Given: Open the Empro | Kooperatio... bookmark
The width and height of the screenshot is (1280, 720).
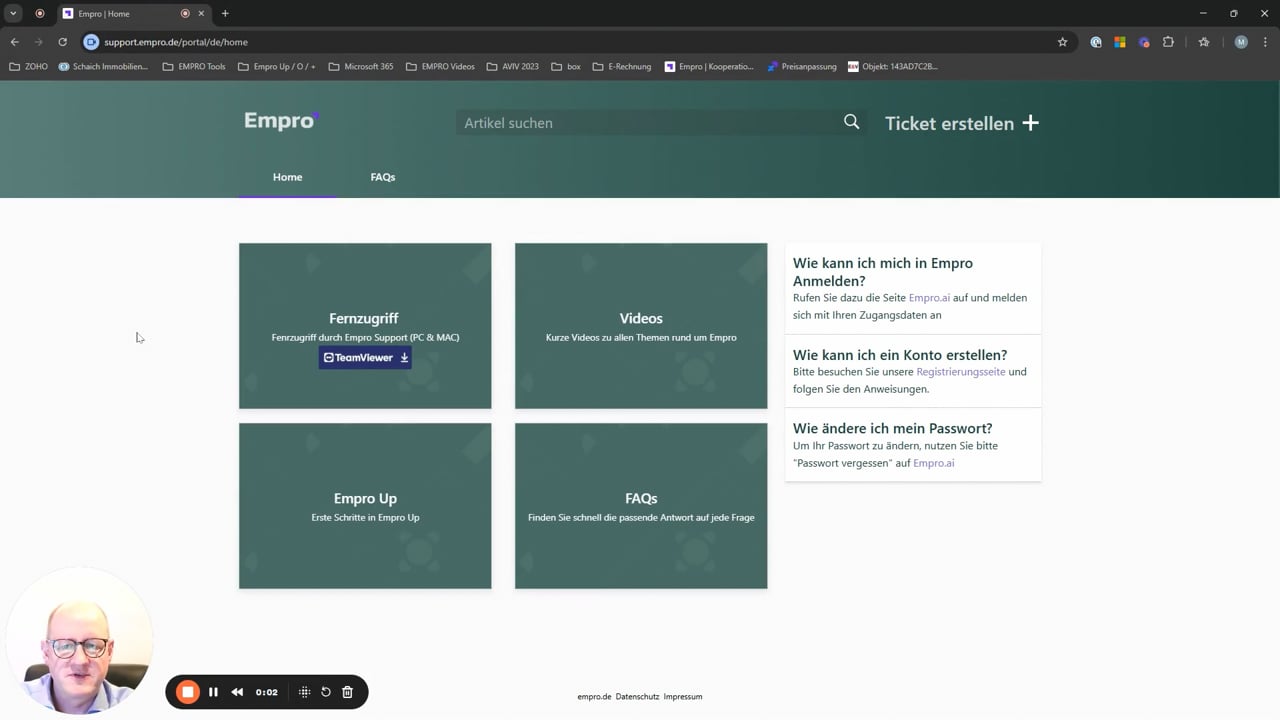Looking at the screenshot, I should 709,67.
